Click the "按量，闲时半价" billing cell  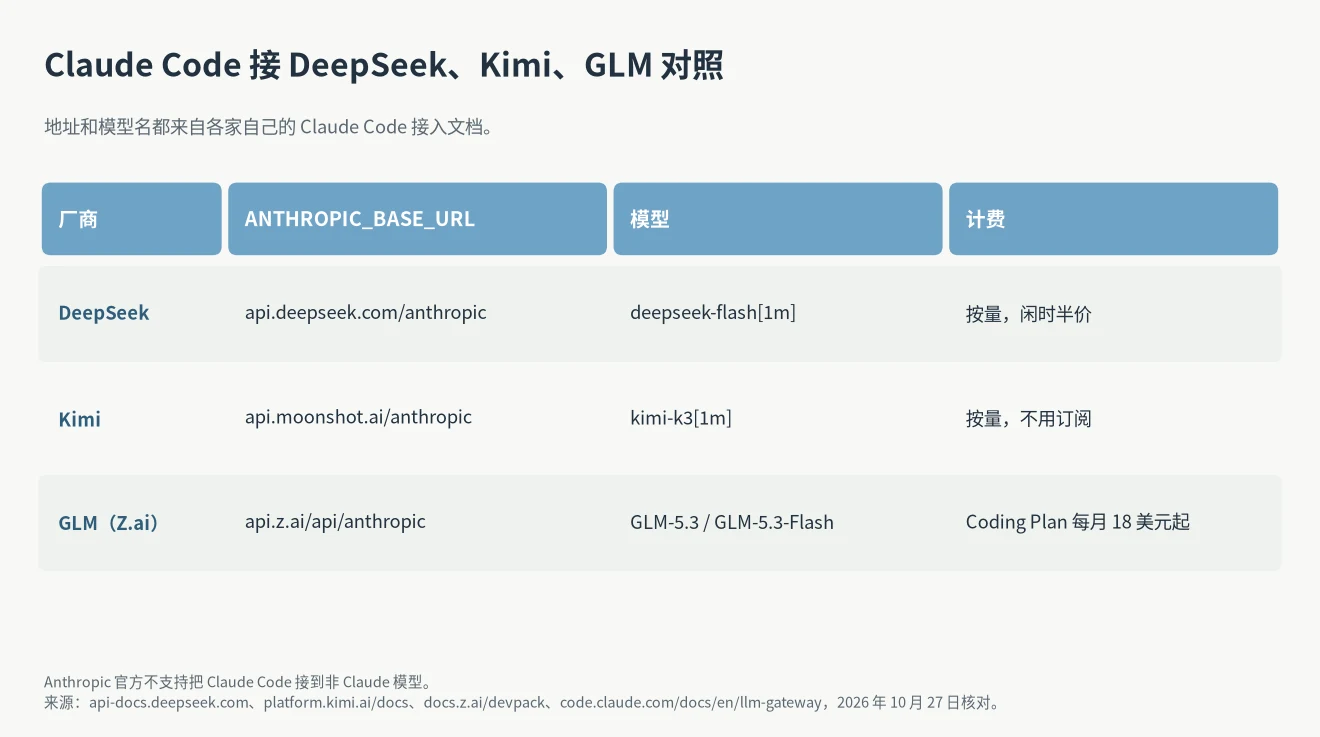pos(1029,314)
